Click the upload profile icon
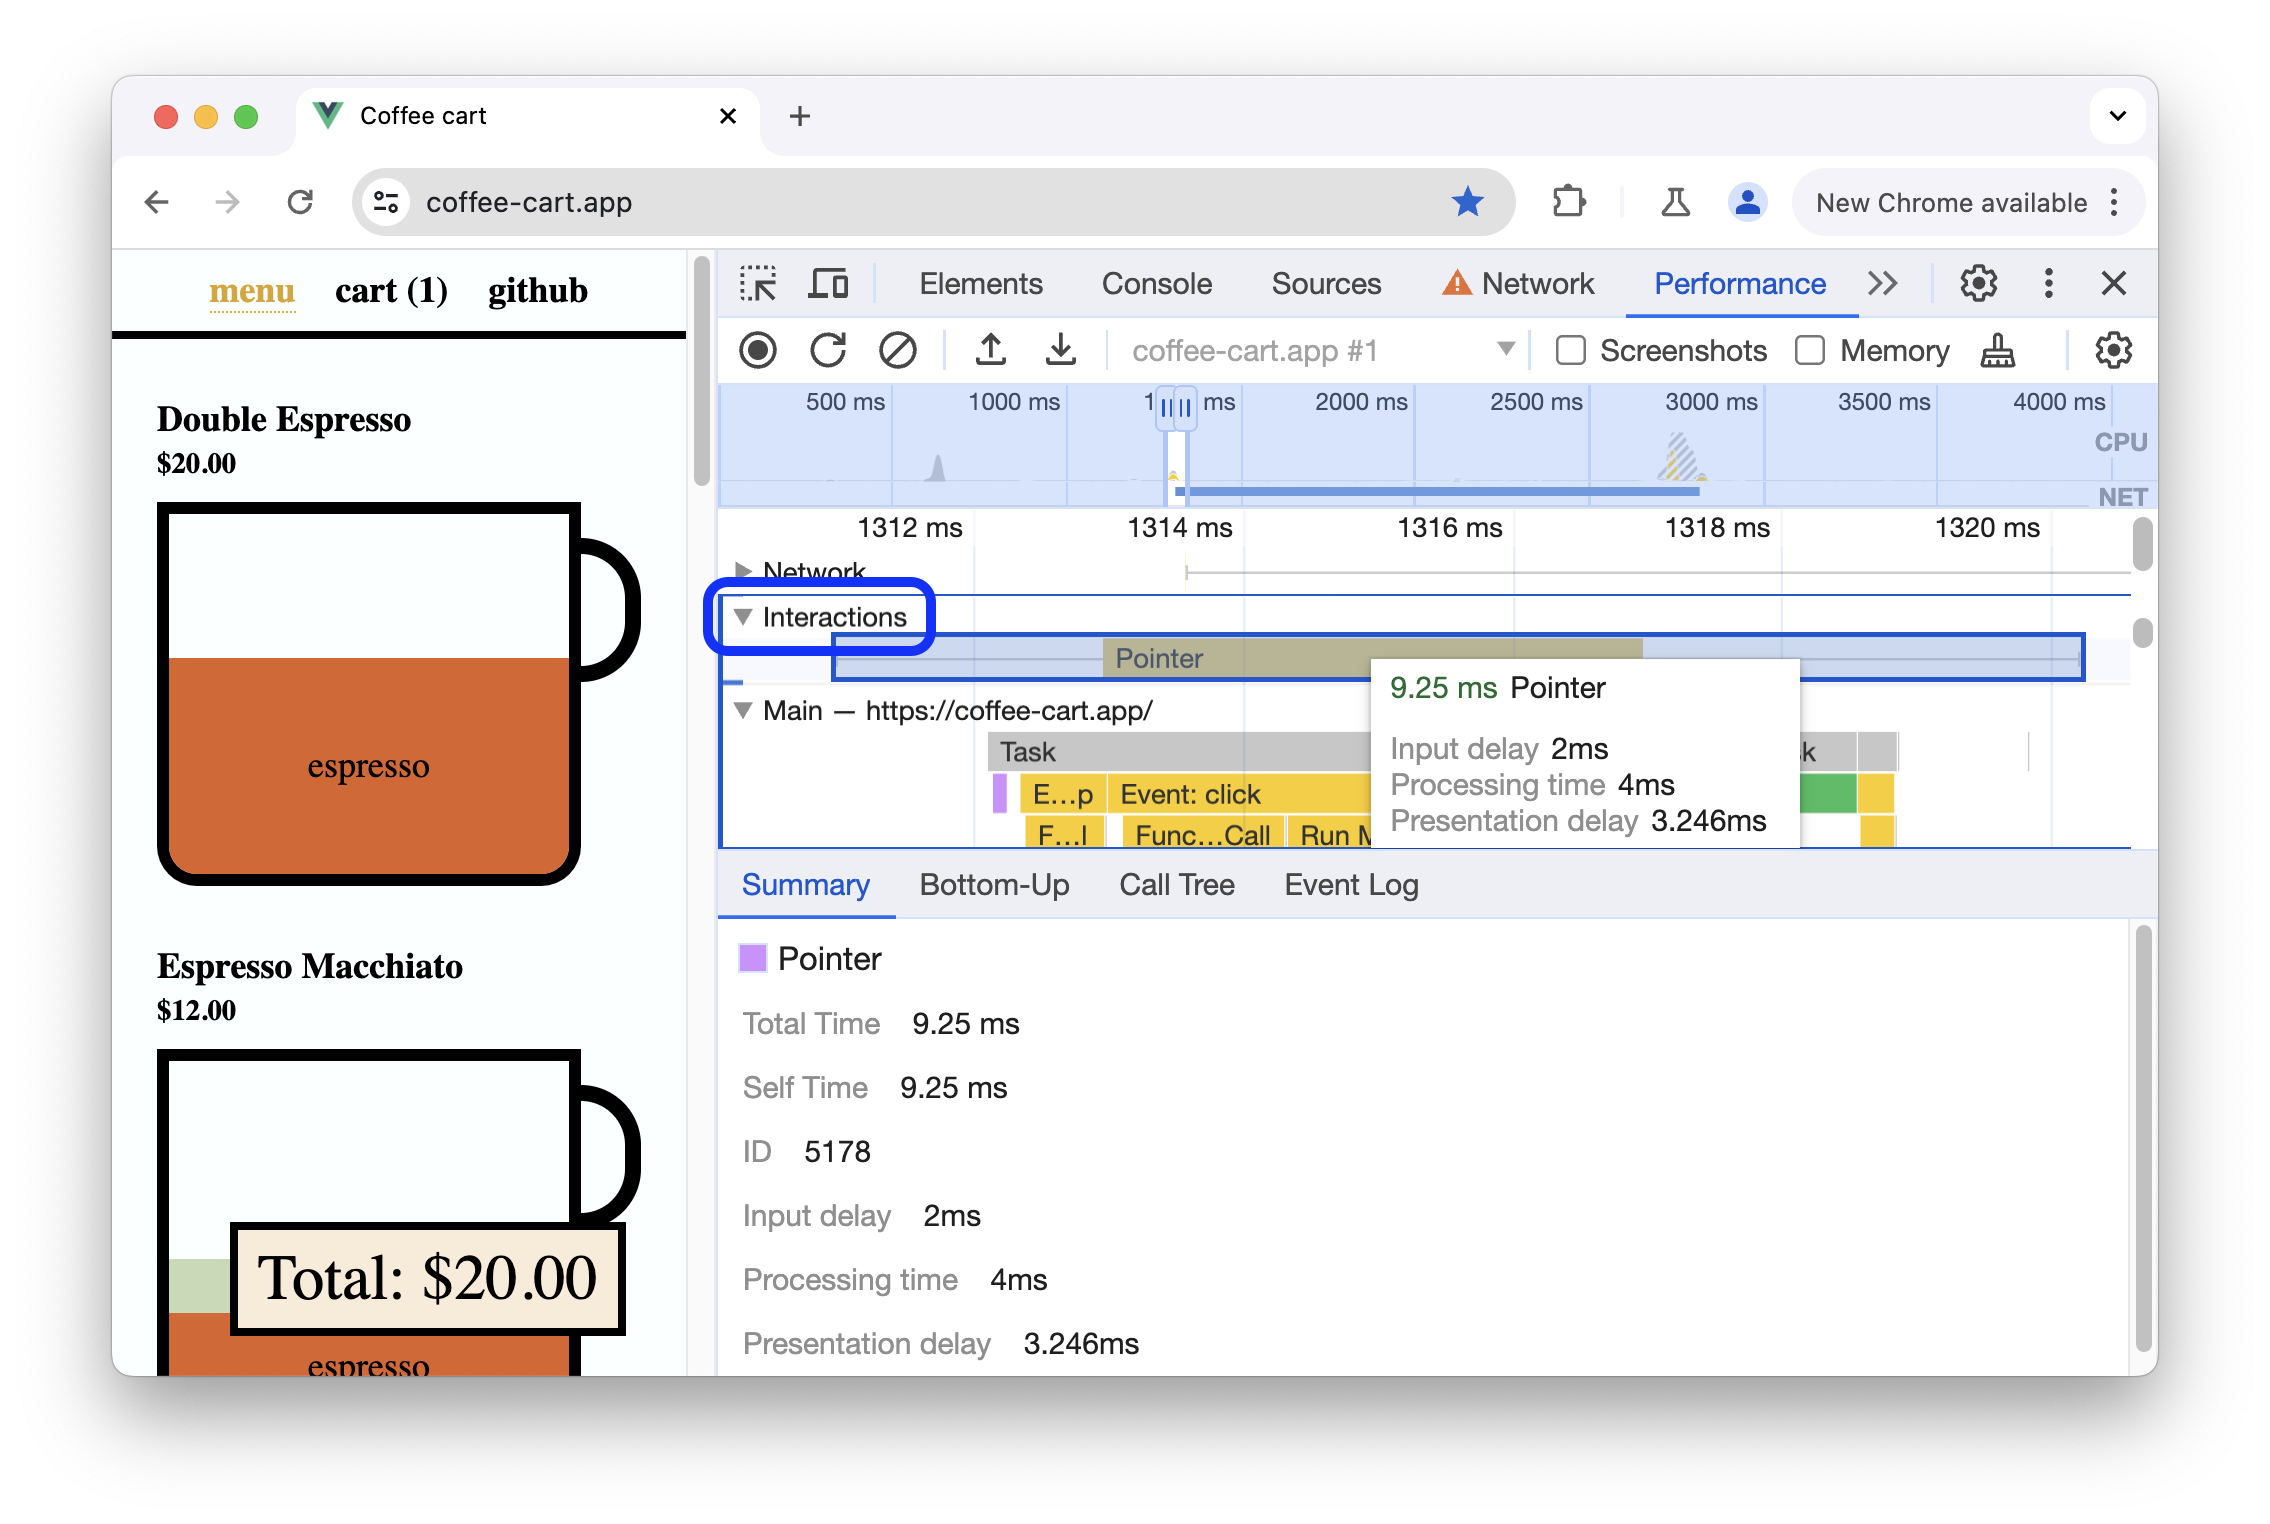This screenshot has width=2270, height=1524. [x=988, y=352]
